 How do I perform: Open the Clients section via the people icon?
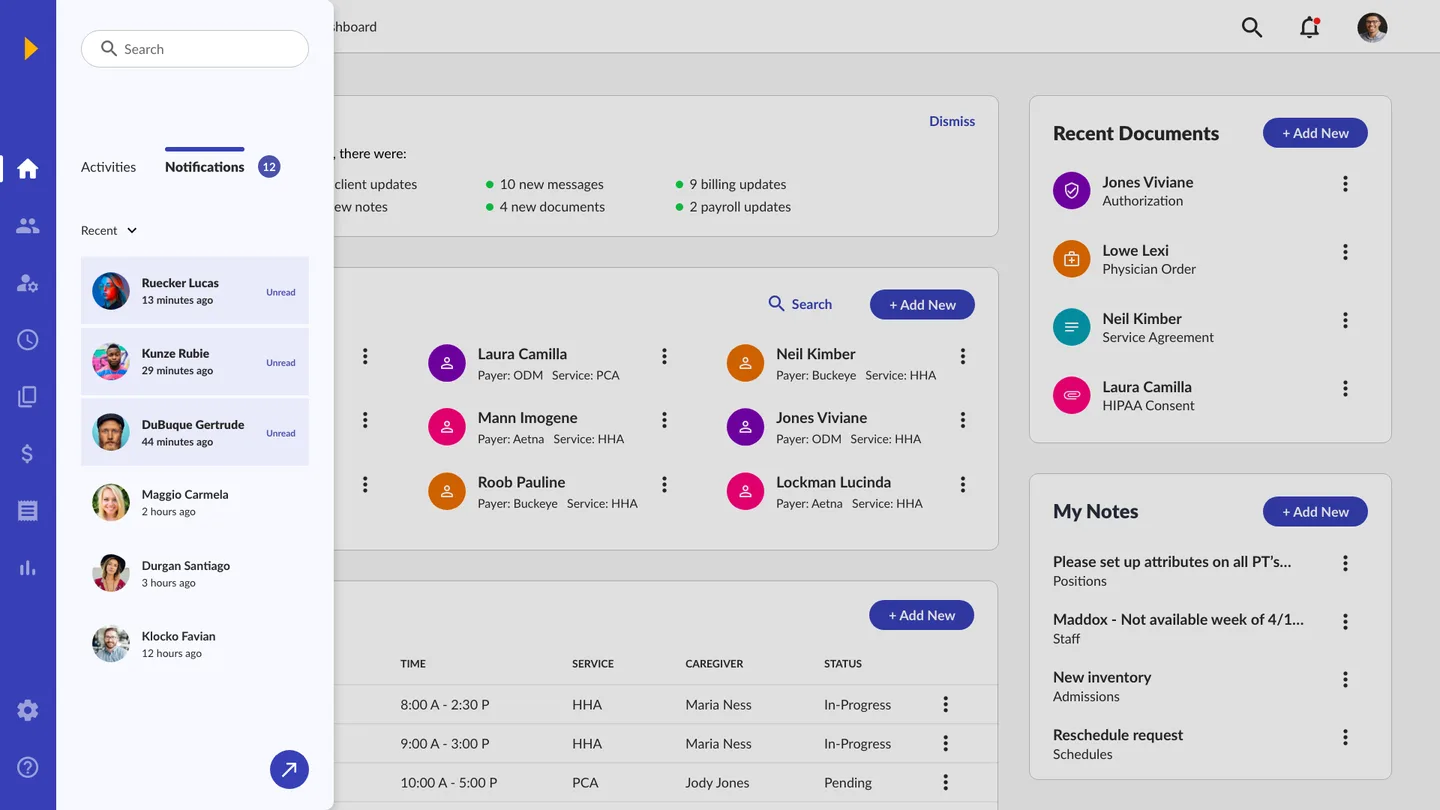[27, 225]
